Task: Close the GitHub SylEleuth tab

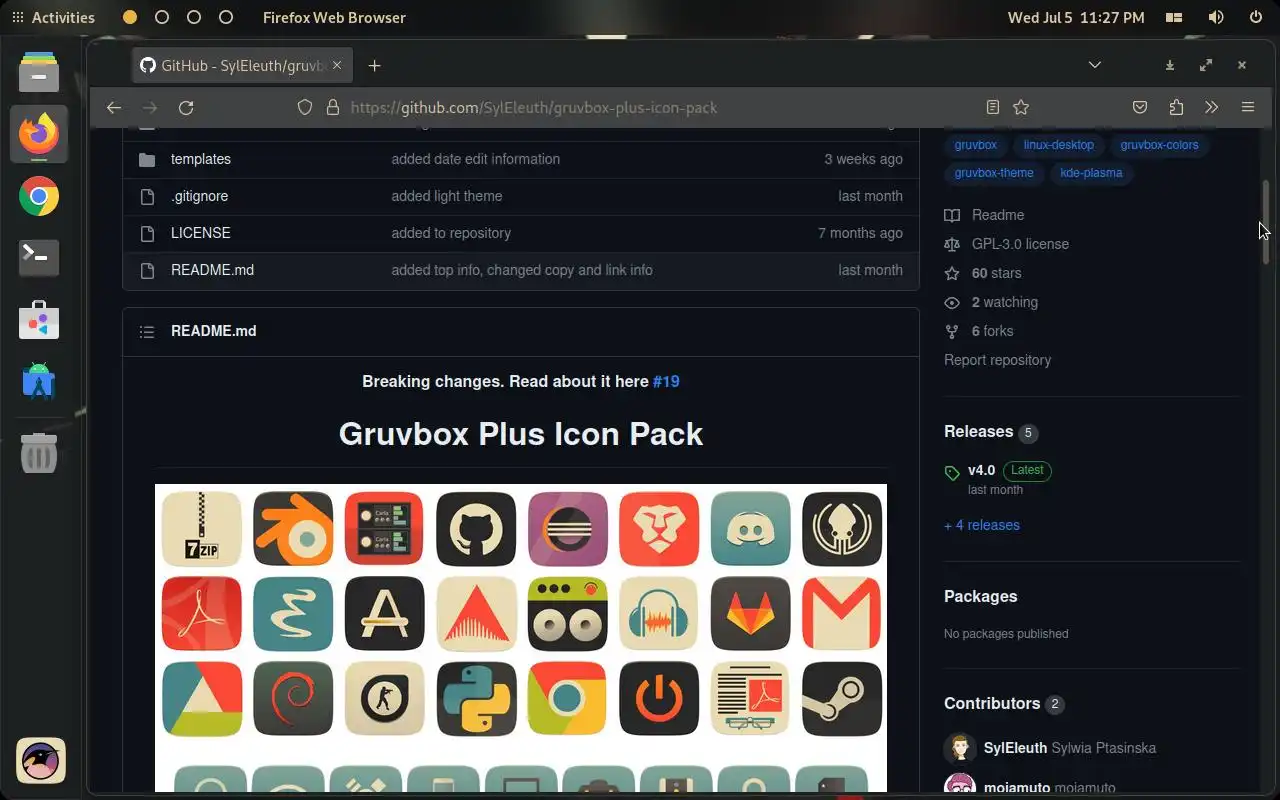Action: click(337, 66)
